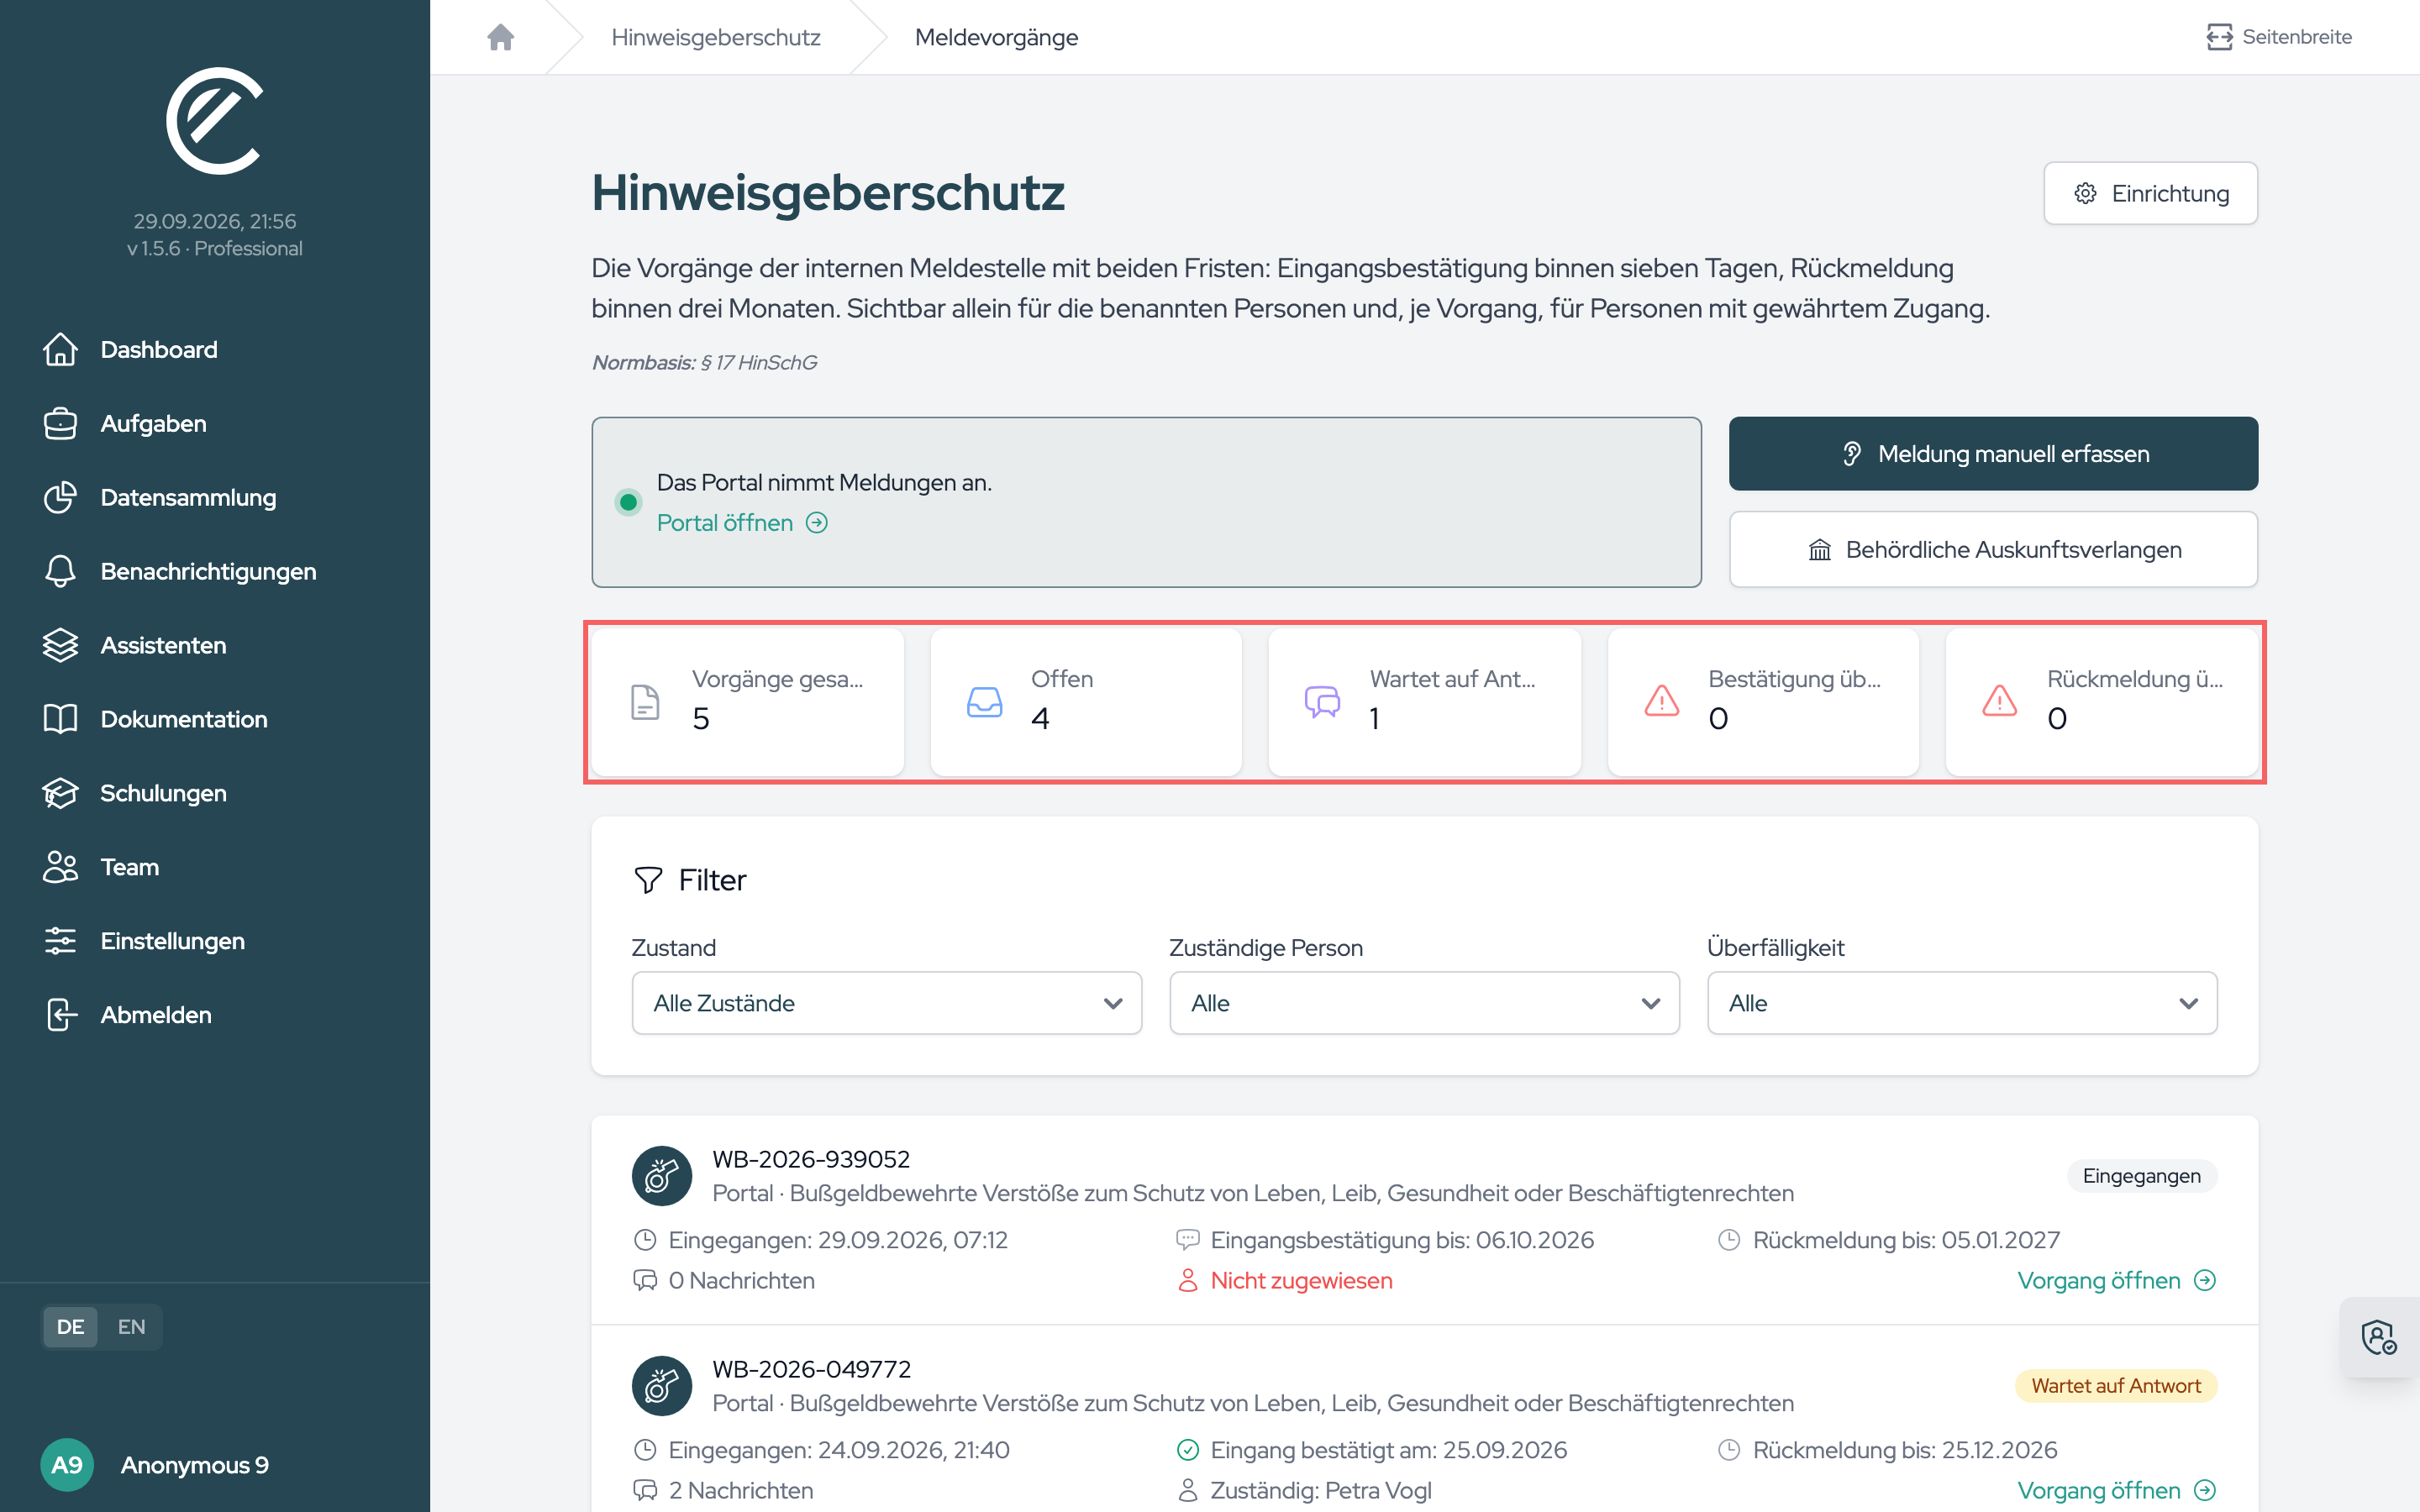Screen dimensions: 2420x1512
Task: Click the Offen inbox icon
Action: pyautogui.click(x=984, y=702)
